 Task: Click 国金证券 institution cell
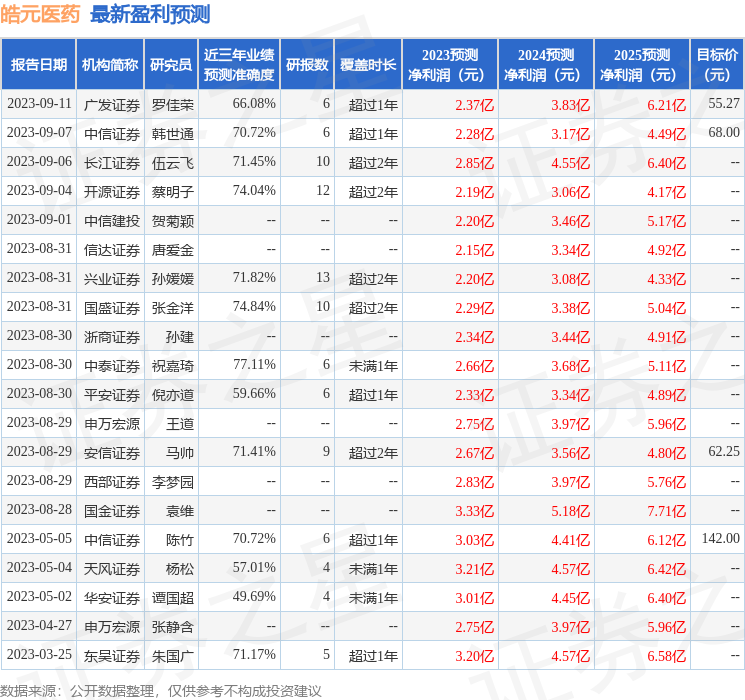(x=112, y=511)
